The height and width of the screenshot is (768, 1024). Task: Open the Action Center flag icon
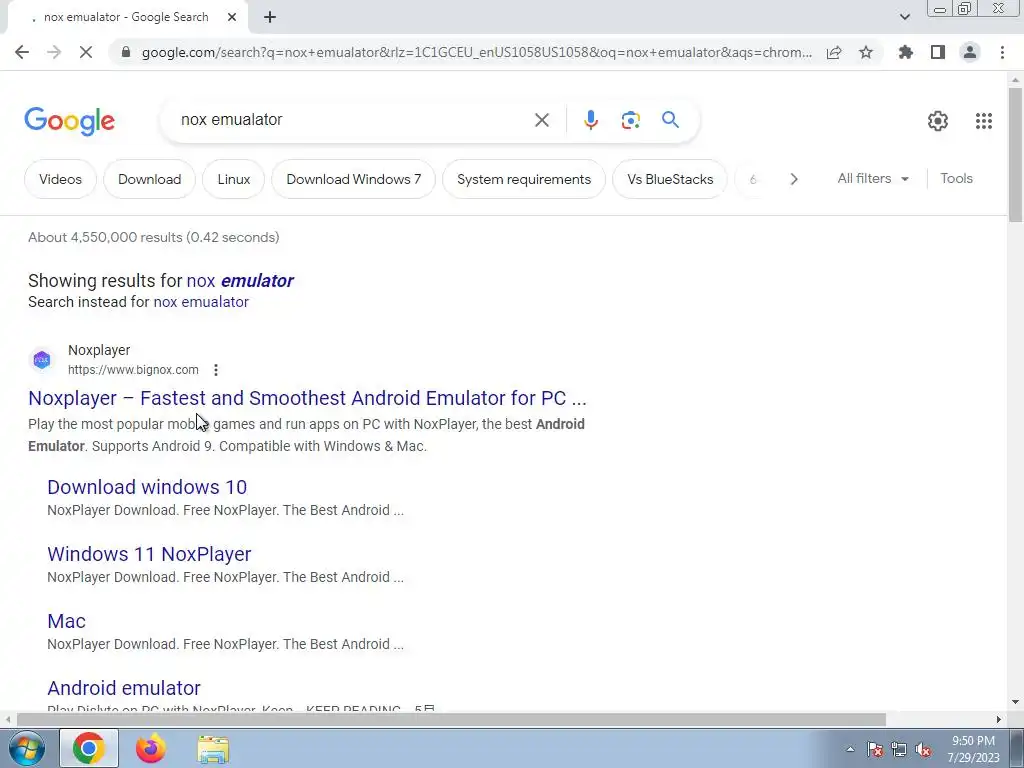[x=874, y=750]
